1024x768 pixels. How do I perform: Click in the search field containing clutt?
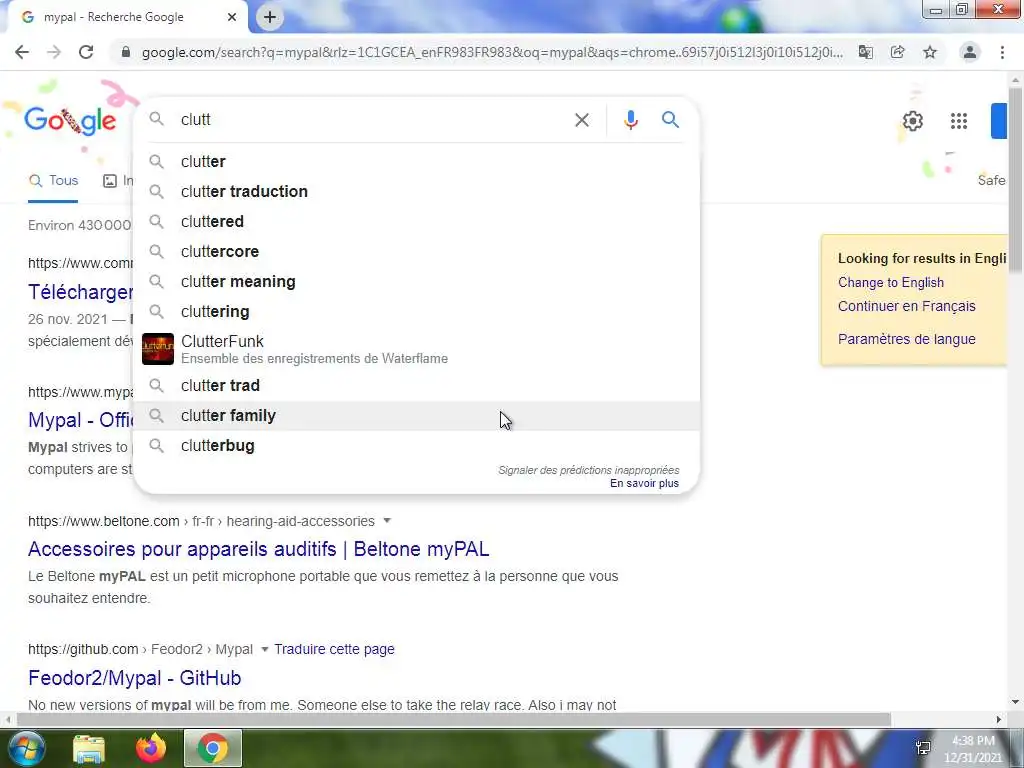click(372, 120)
